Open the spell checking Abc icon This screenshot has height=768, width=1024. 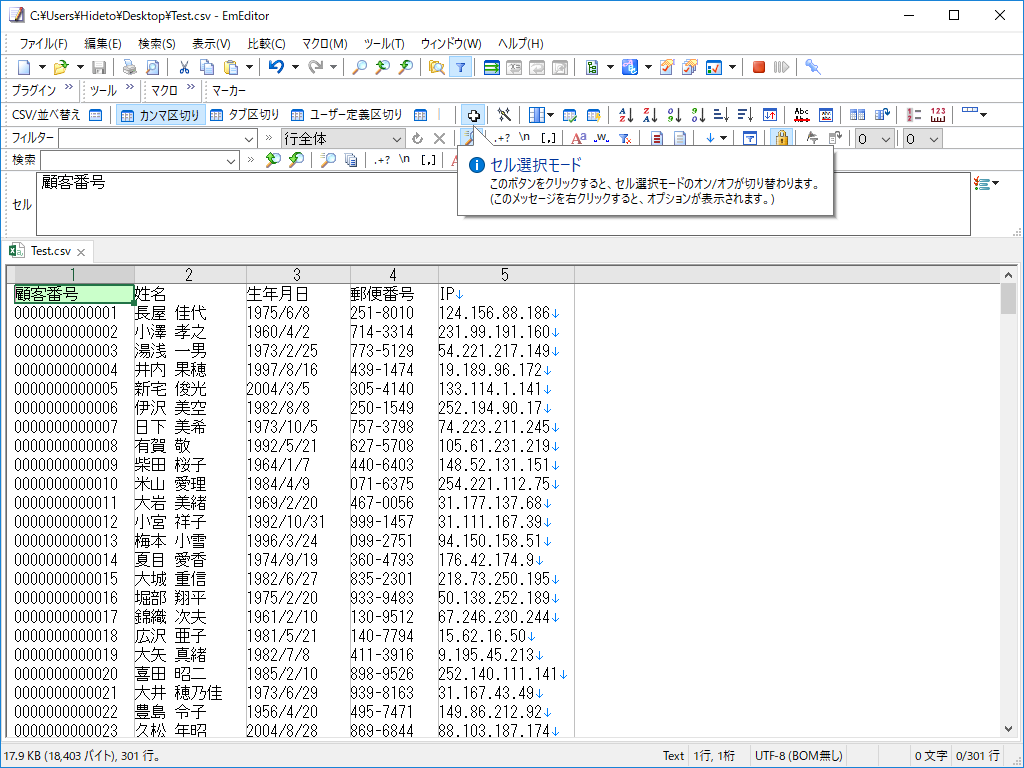[x=801, y=115]
